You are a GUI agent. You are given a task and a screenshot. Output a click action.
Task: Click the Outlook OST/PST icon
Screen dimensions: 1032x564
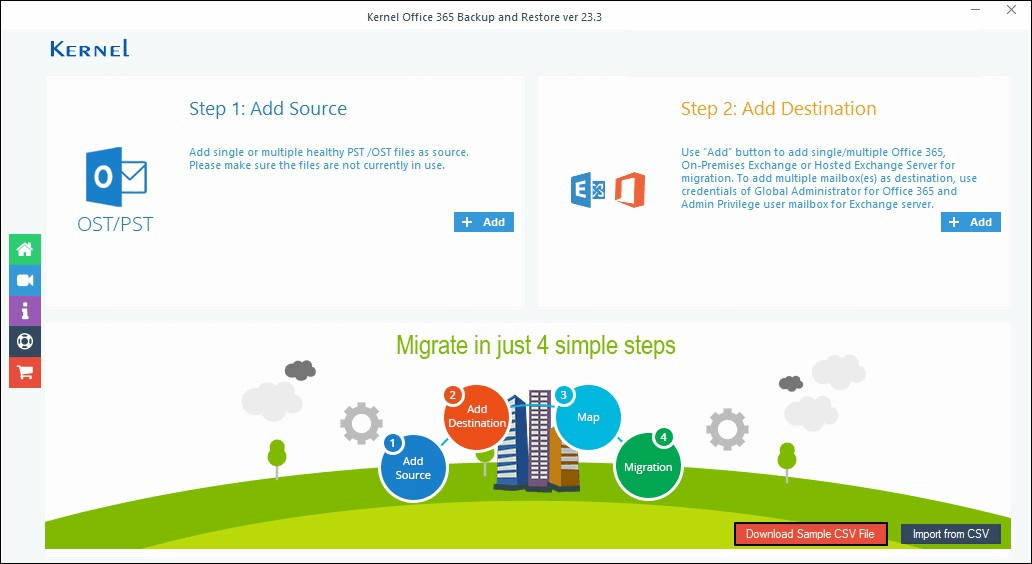click(116, 177)
